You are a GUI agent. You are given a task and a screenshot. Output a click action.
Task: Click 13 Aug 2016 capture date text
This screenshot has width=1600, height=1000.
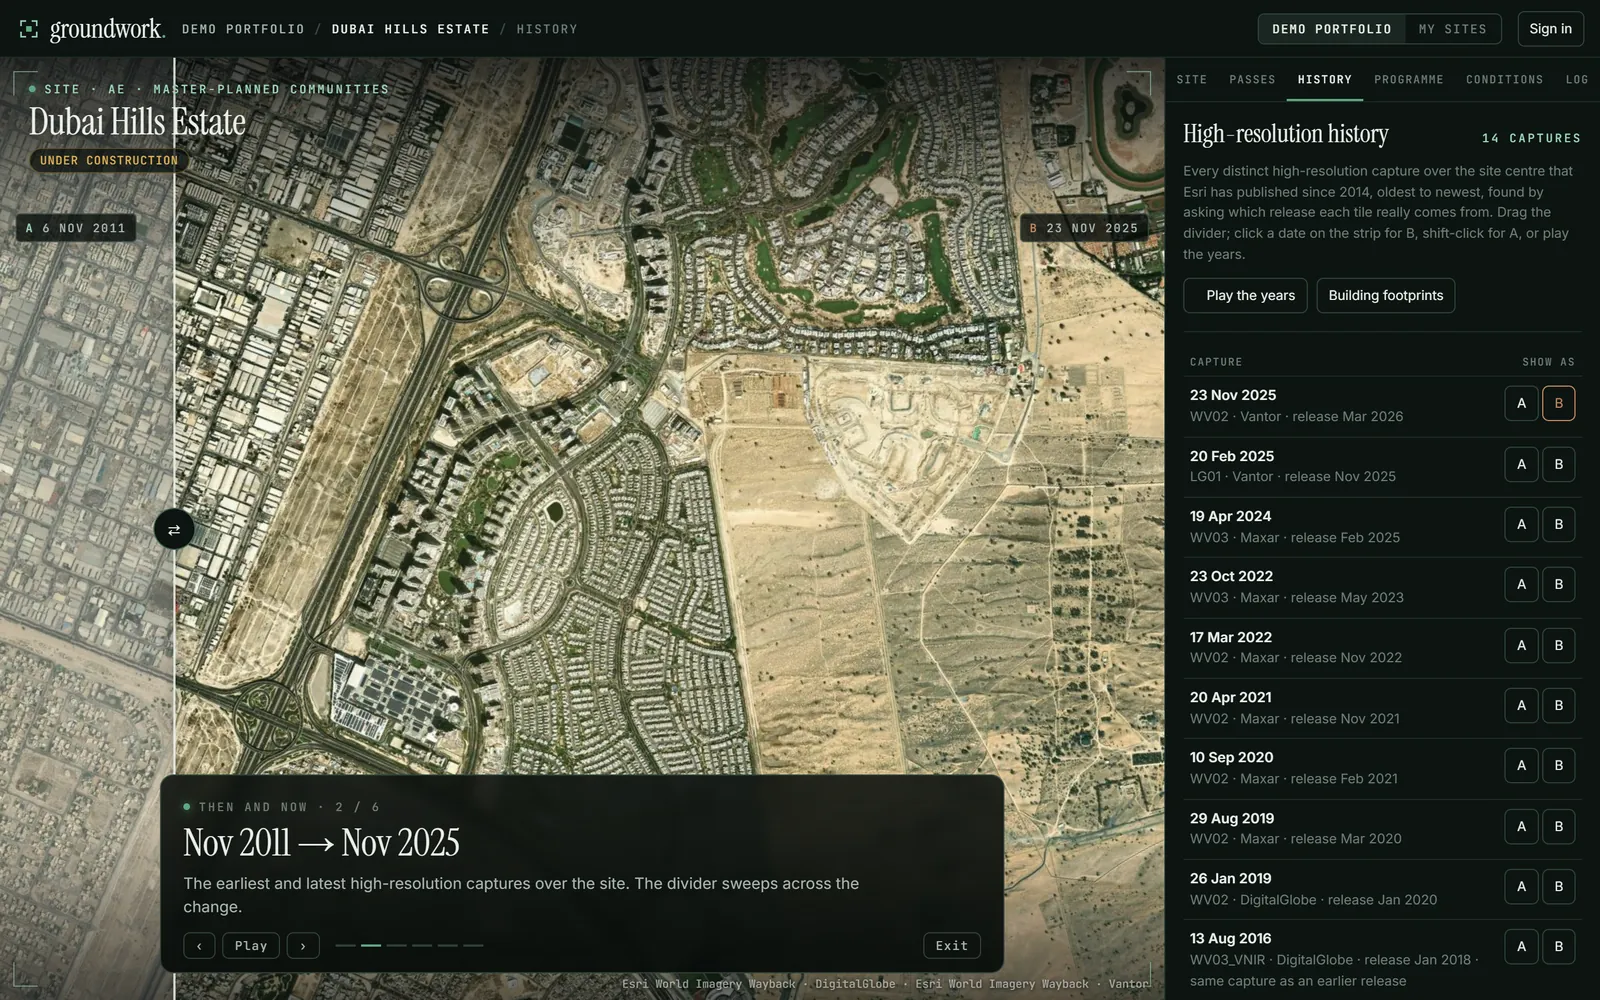1230,938
